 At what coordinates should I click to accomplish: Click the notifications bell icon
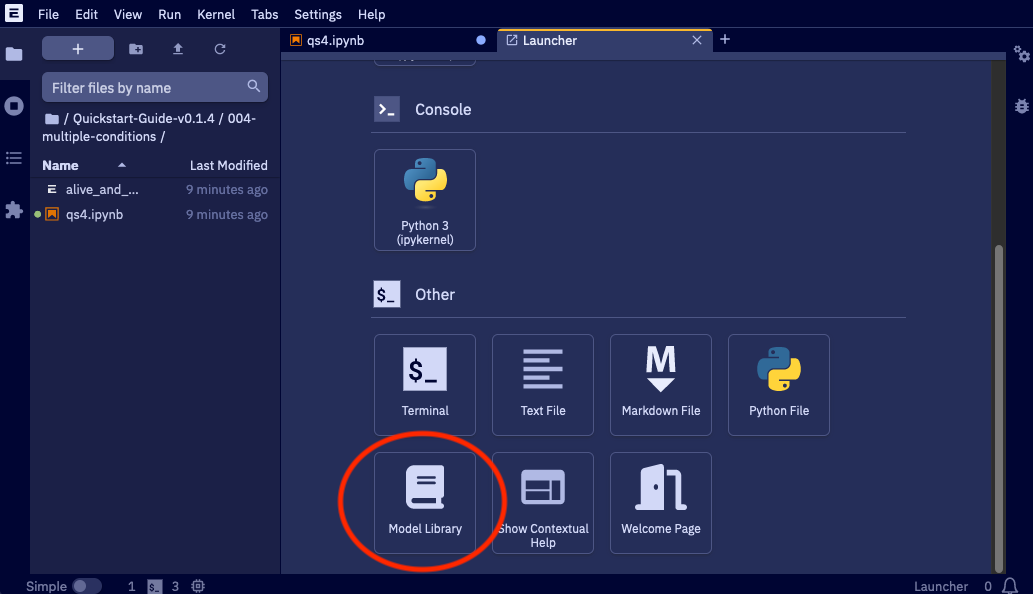[1010, 585]
